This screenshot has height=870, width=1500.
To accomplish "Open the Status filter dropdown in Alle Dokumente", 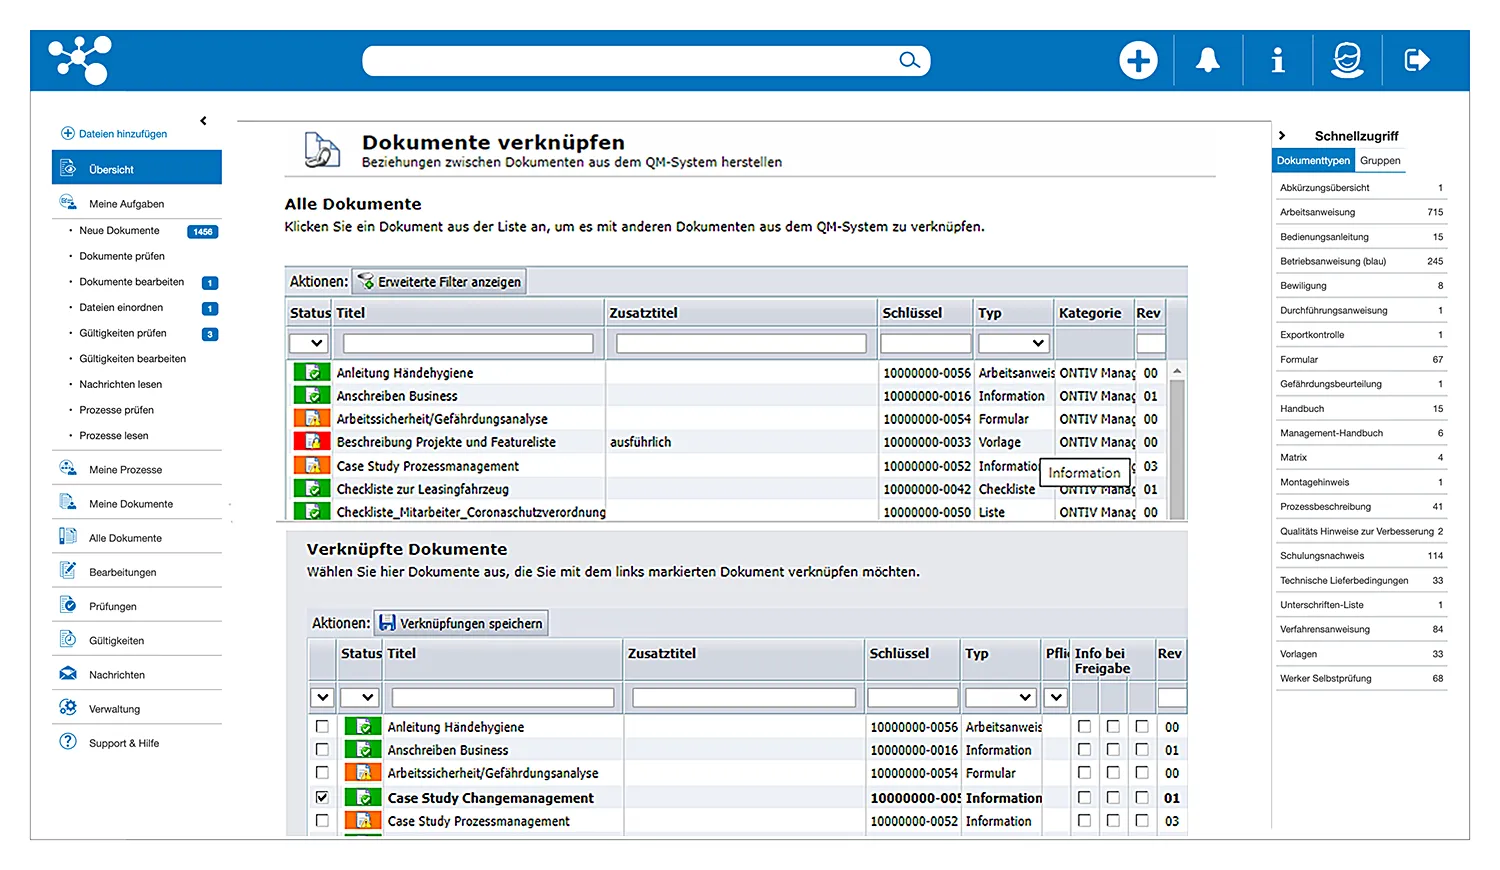I will [x=308, y=343].
